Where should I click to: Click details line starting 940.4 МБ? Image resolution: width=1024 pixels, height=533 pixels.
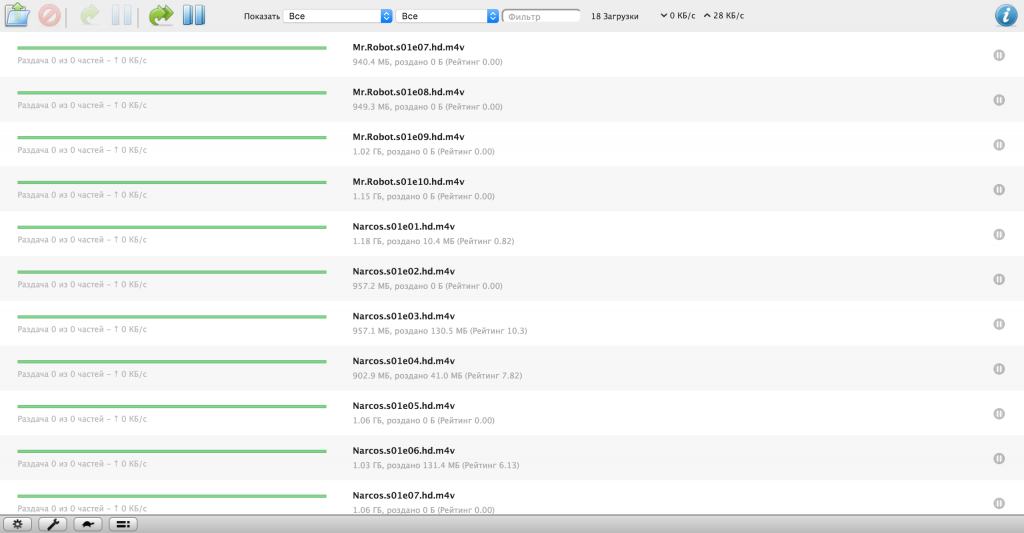(427, 62)
